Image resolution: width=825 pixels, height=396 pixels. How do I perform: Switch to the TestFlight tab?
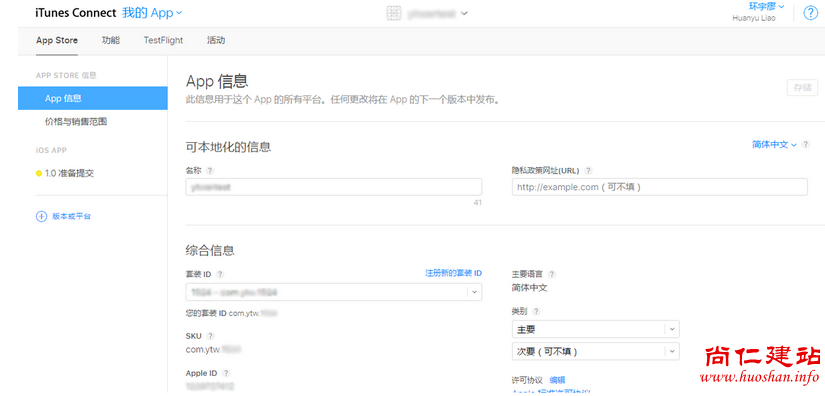pyautogui.click(x=163, y=40)
